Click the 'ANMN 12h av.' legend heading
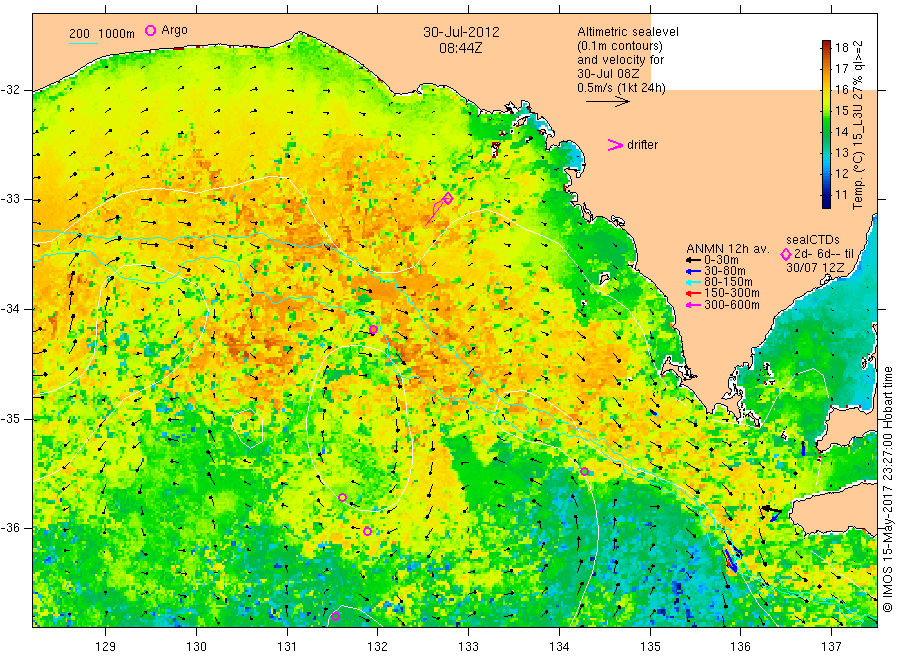 (728, 249)
